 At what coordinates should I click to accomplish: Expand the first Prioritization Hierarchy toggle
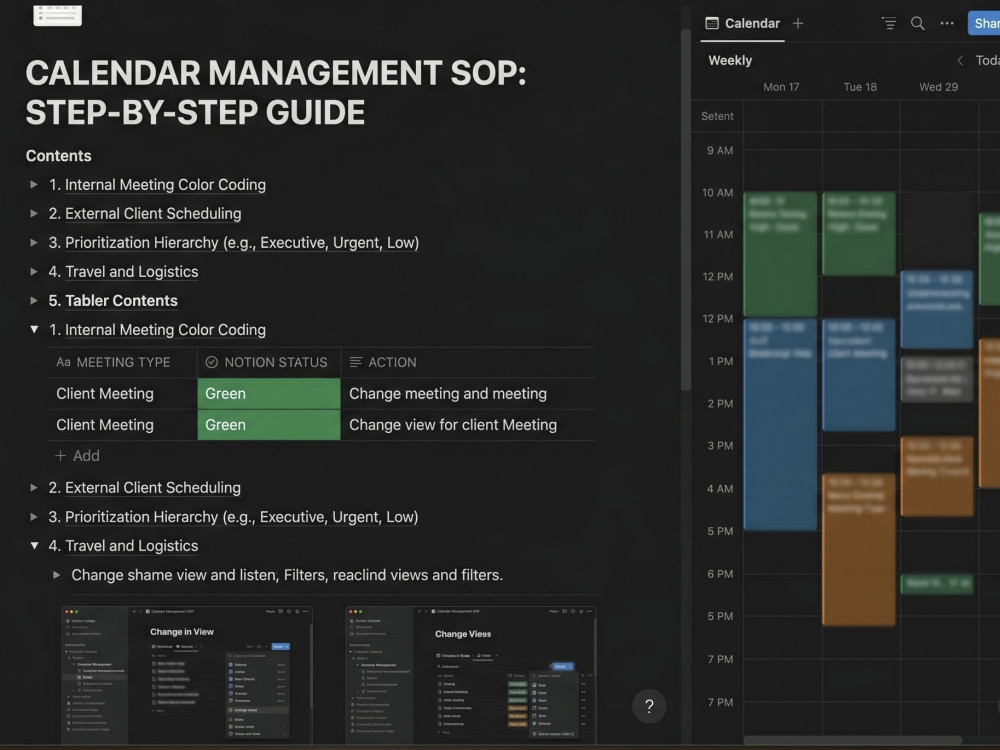[33, 242]
